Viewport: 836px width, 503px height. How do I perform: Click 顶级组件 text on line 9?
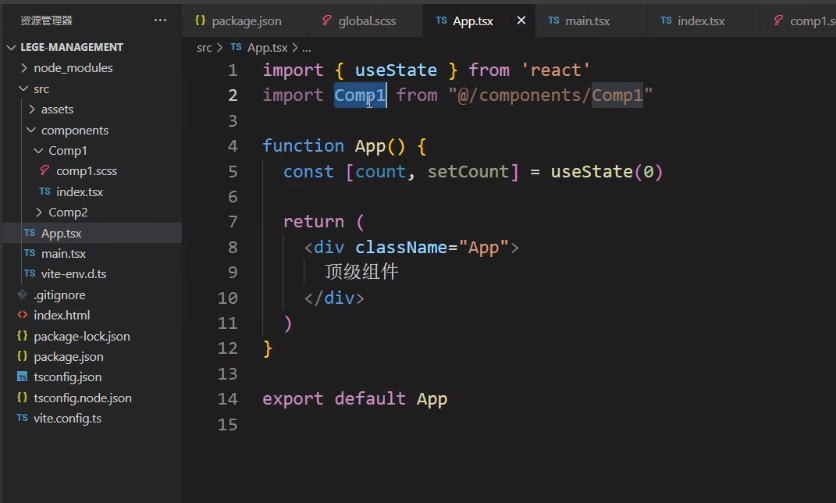coord(361,272)
